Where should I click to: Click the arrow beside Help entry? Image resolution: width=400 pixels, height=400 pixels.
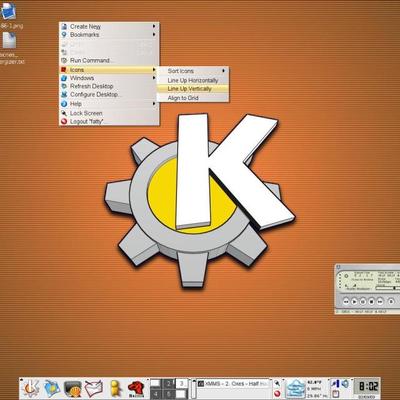[x=154, y=104]
